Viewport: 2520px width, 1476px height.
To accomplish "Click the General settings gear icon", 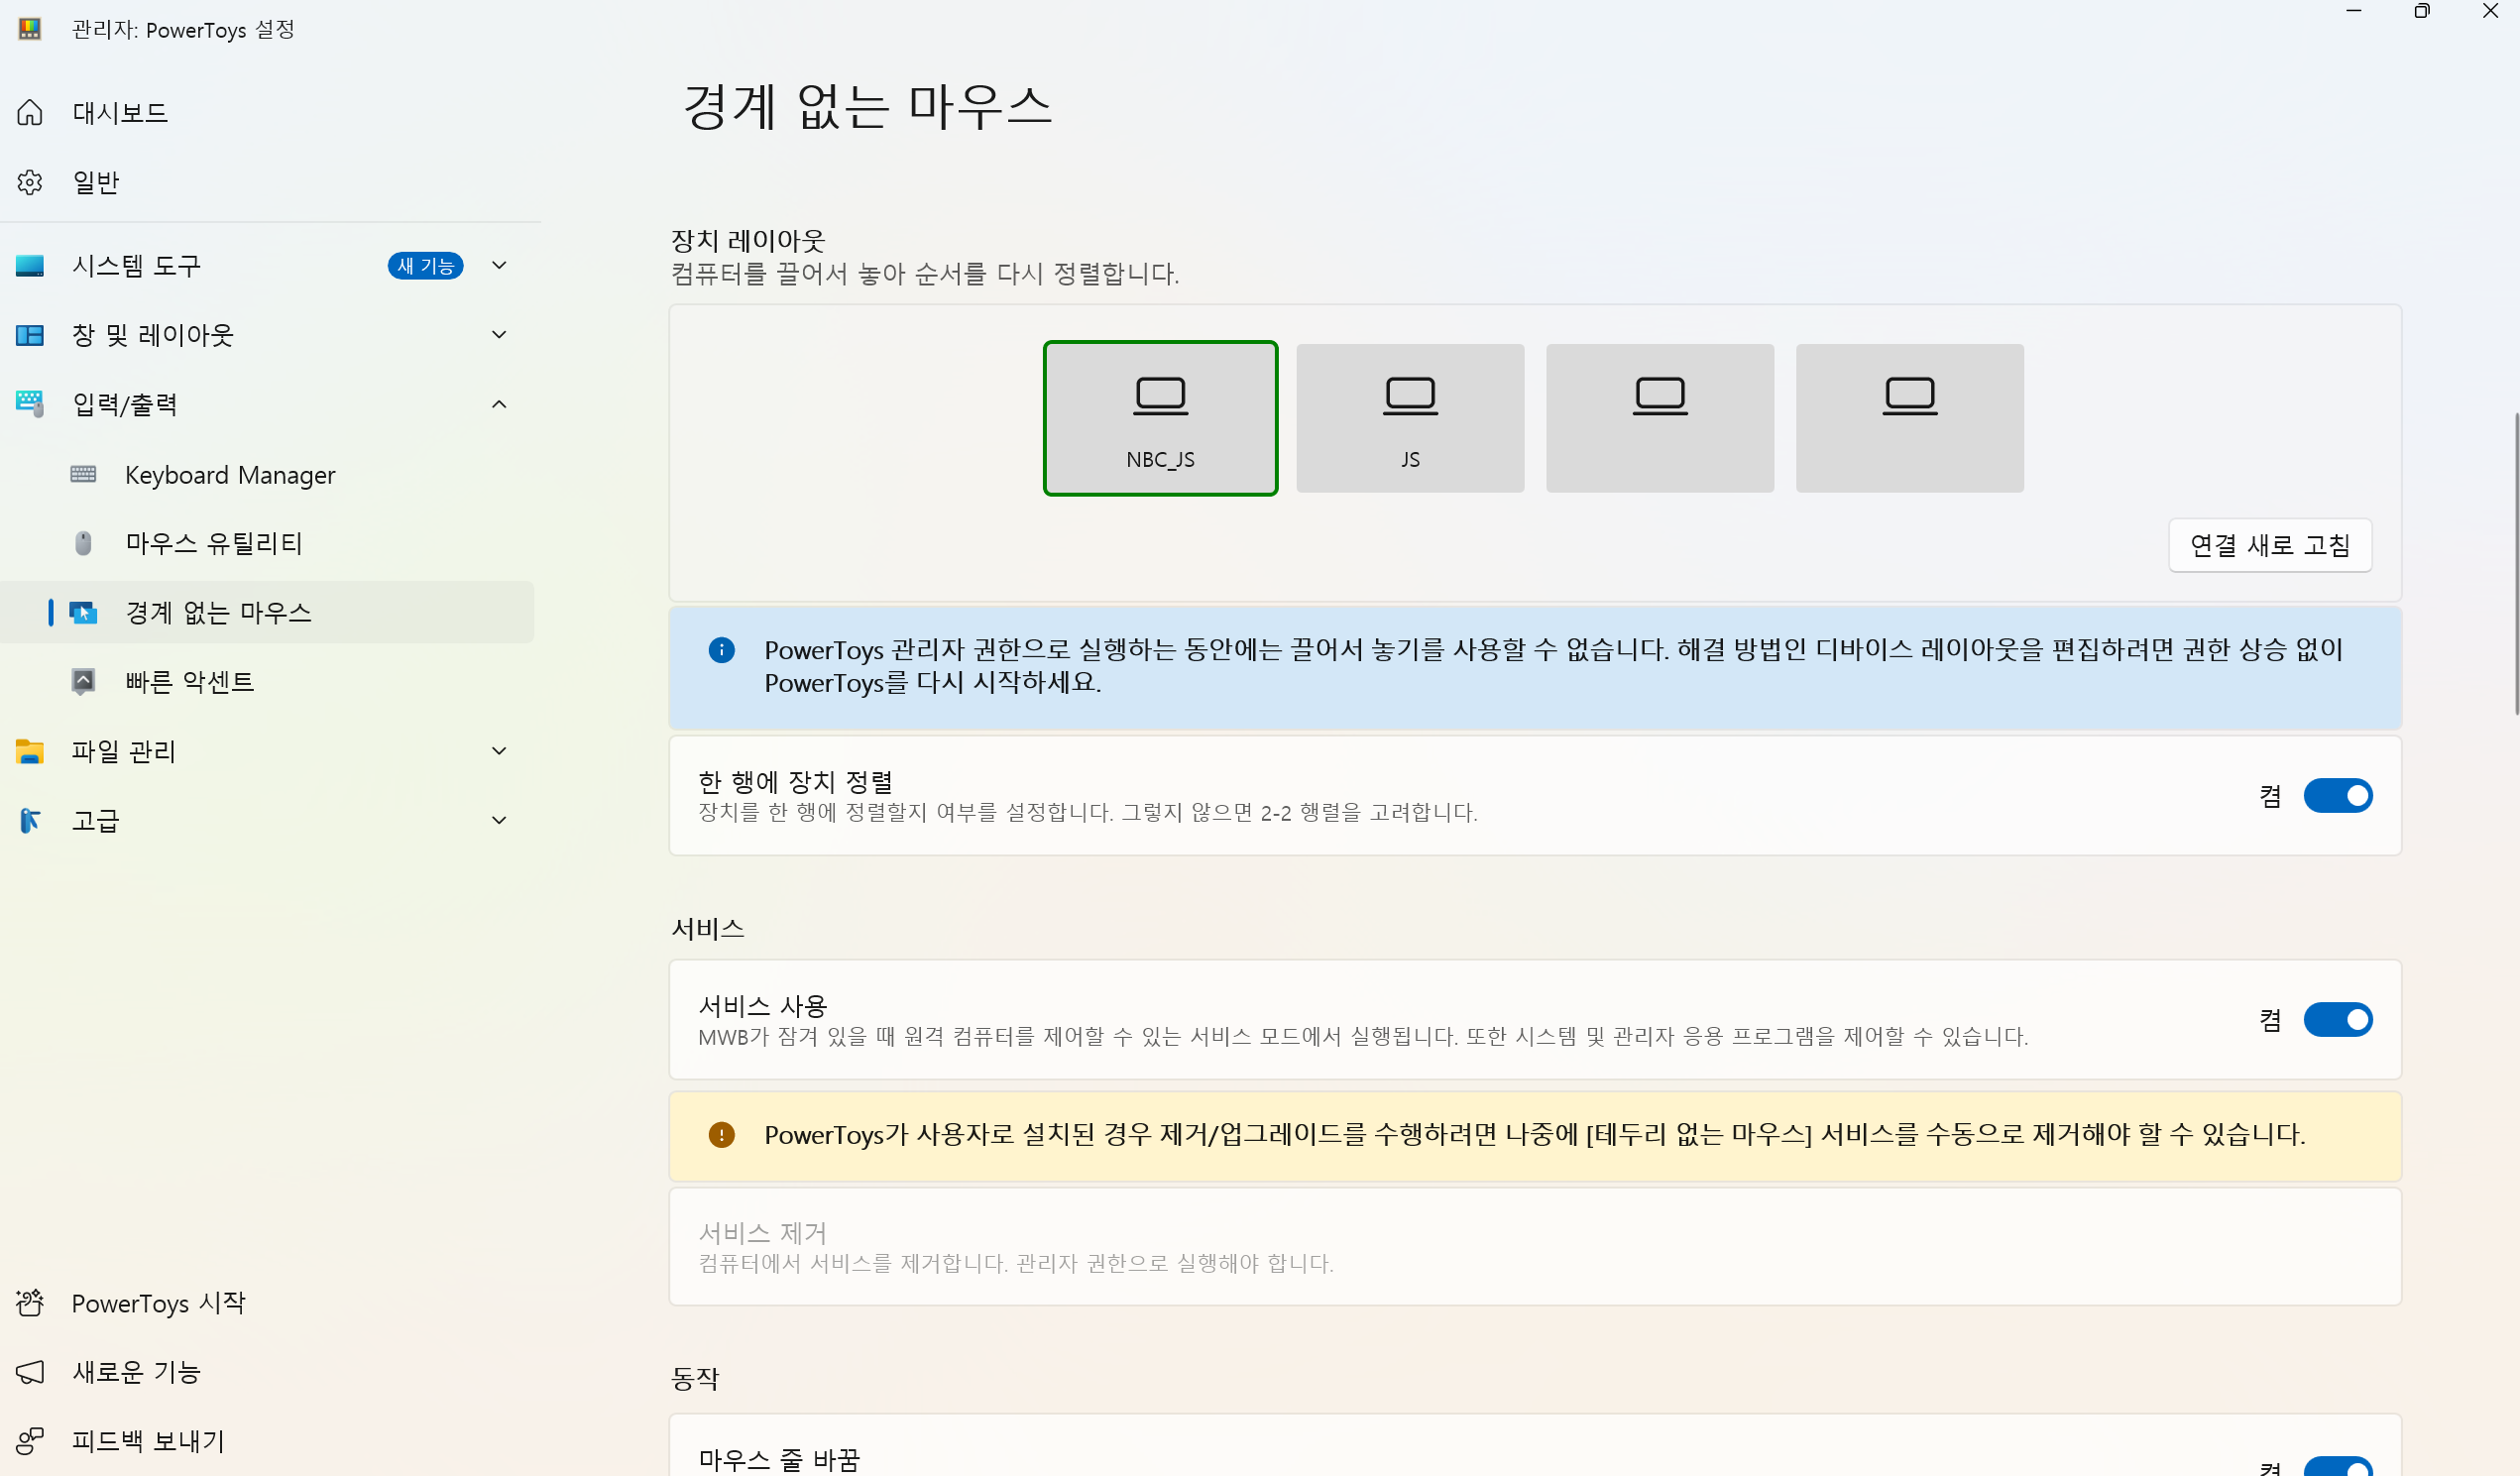I will pyautogui.click(x=30, y=182).
